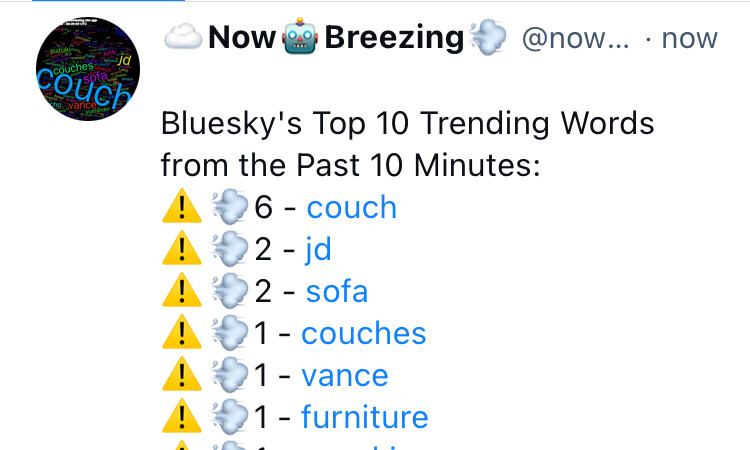Click the "Bluesky's Top 10 Trending Words" text
The image size is (750, 450).
tap(408, 124)
